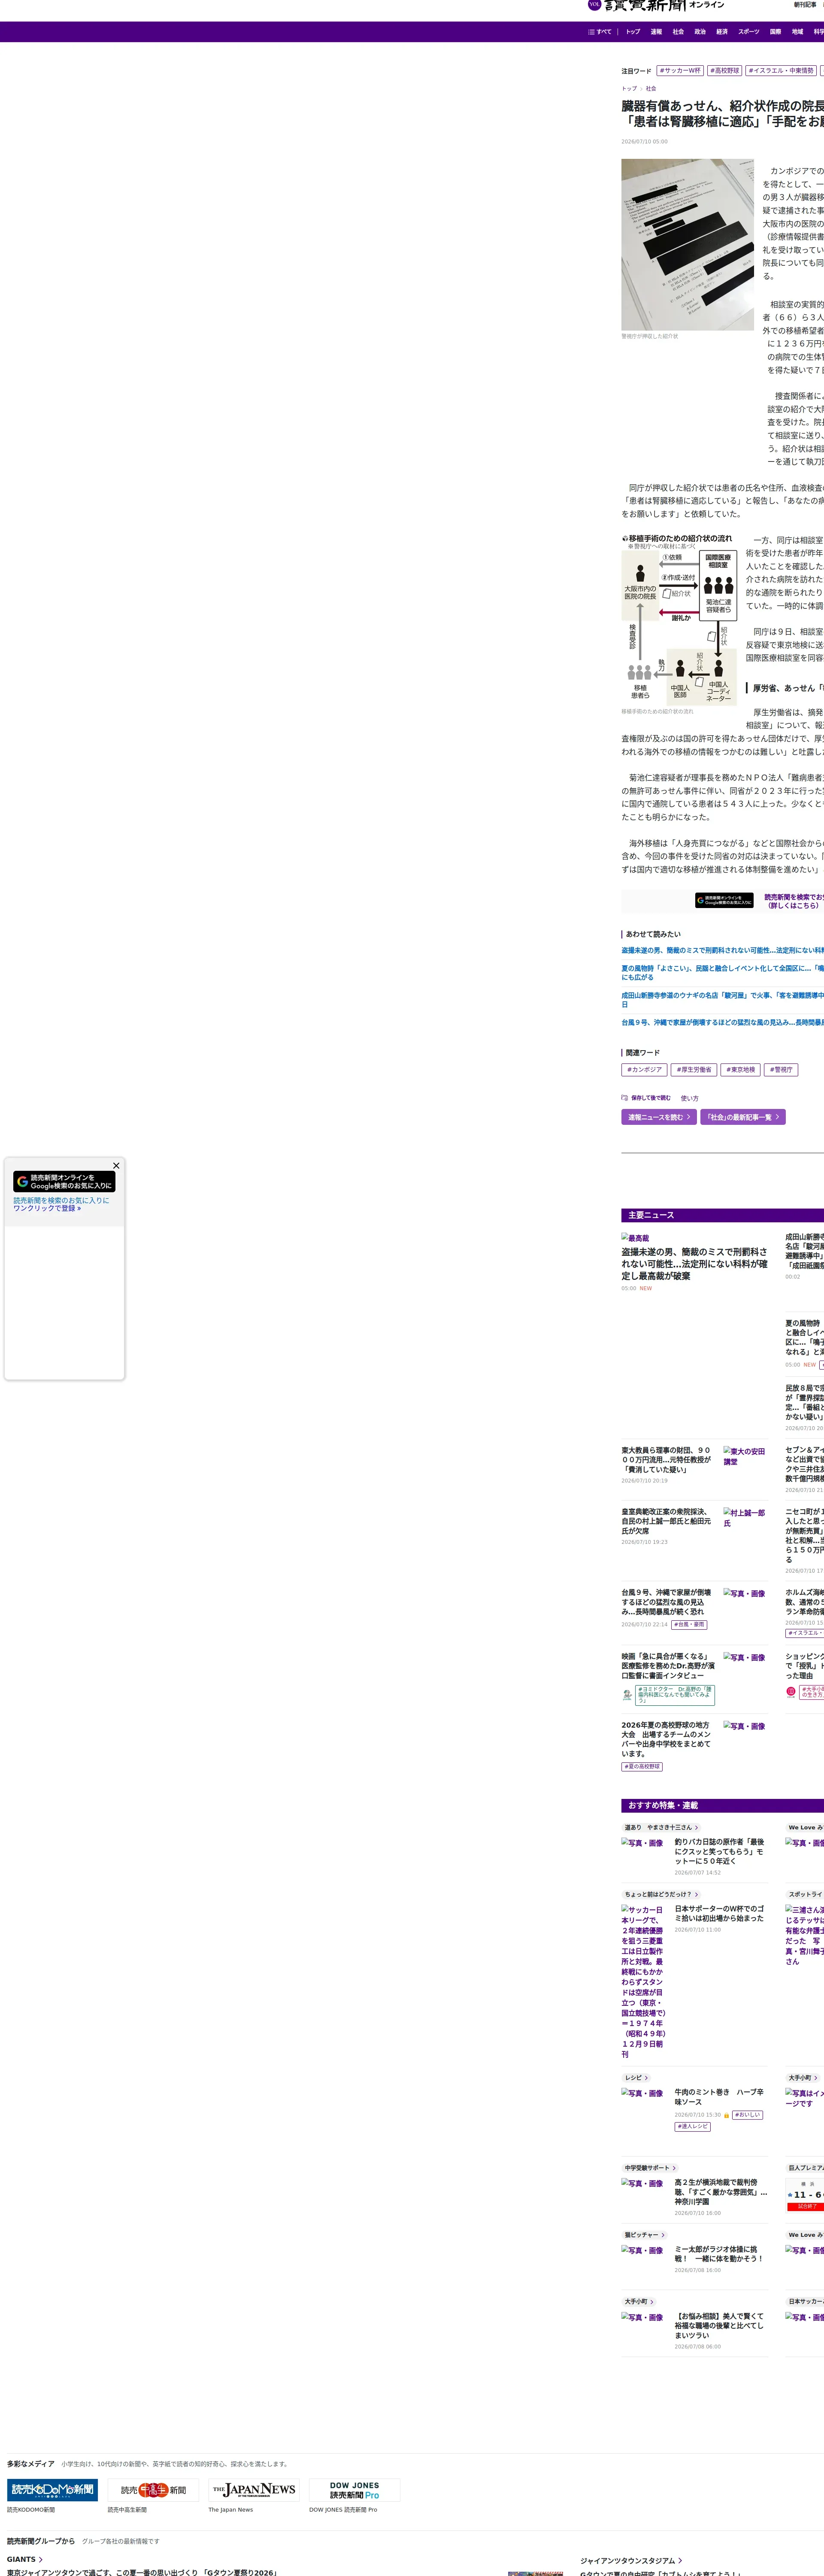Open main news headline 盗撮未遂の男、簡裁のミス
The height and width of the screenshot is (2576, 824).
point(694,1264)
